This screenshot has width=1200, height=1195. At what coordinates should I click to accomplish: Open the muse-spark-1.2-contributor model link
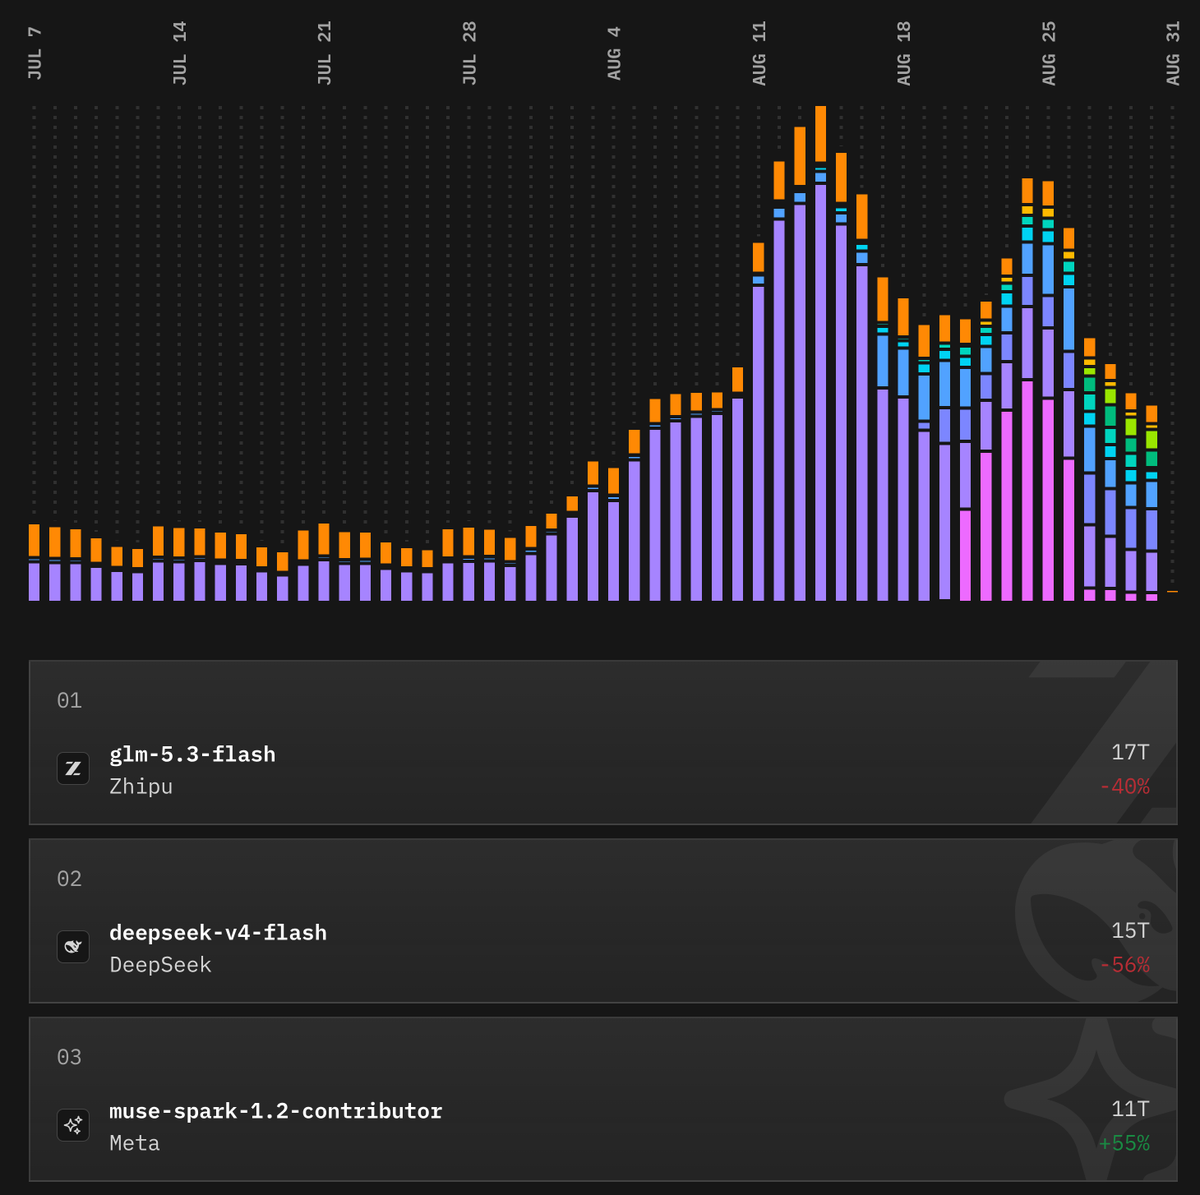click(x=276, y=1111)
